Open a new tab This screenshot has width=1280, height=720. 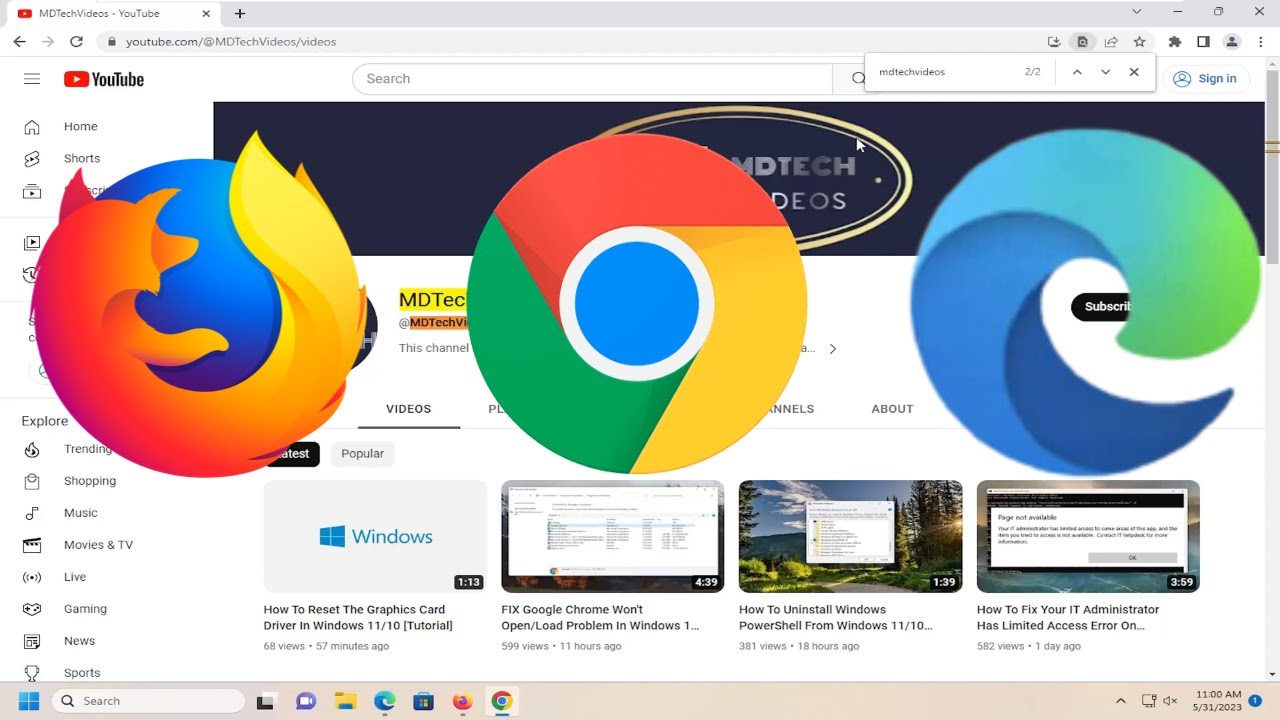click(x=240, y=14)
